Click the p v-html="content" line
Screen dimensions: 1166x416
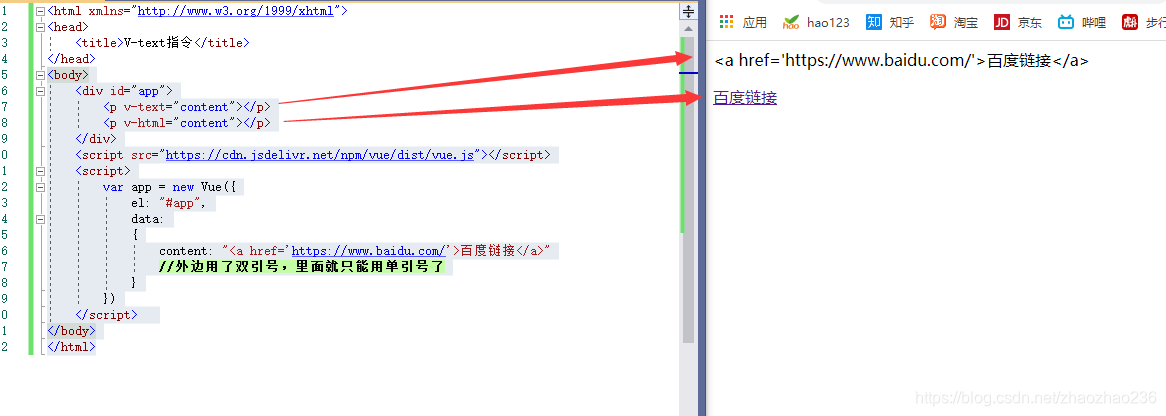(x=187, y=123)
